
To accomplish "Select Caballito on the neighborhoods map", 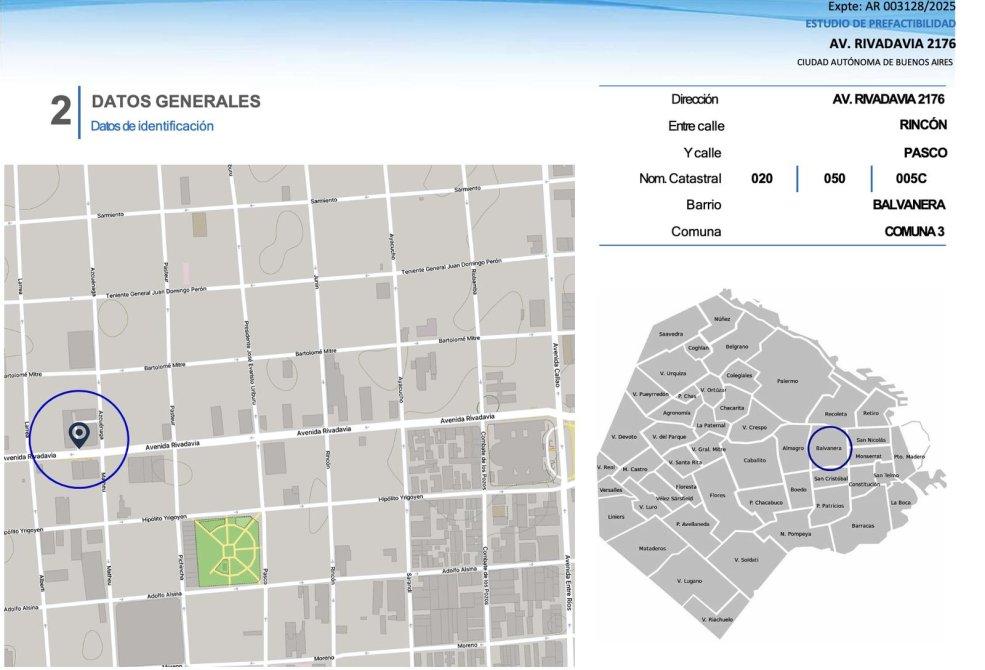I will 754,460.
